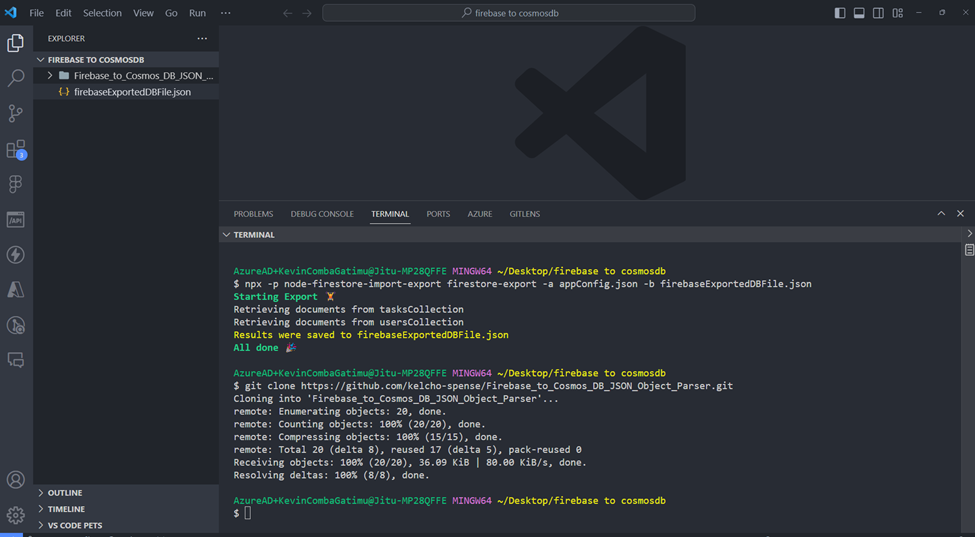Screen dimensions: 975x537
Task: Open the Accounts icon
Action: 16,480
